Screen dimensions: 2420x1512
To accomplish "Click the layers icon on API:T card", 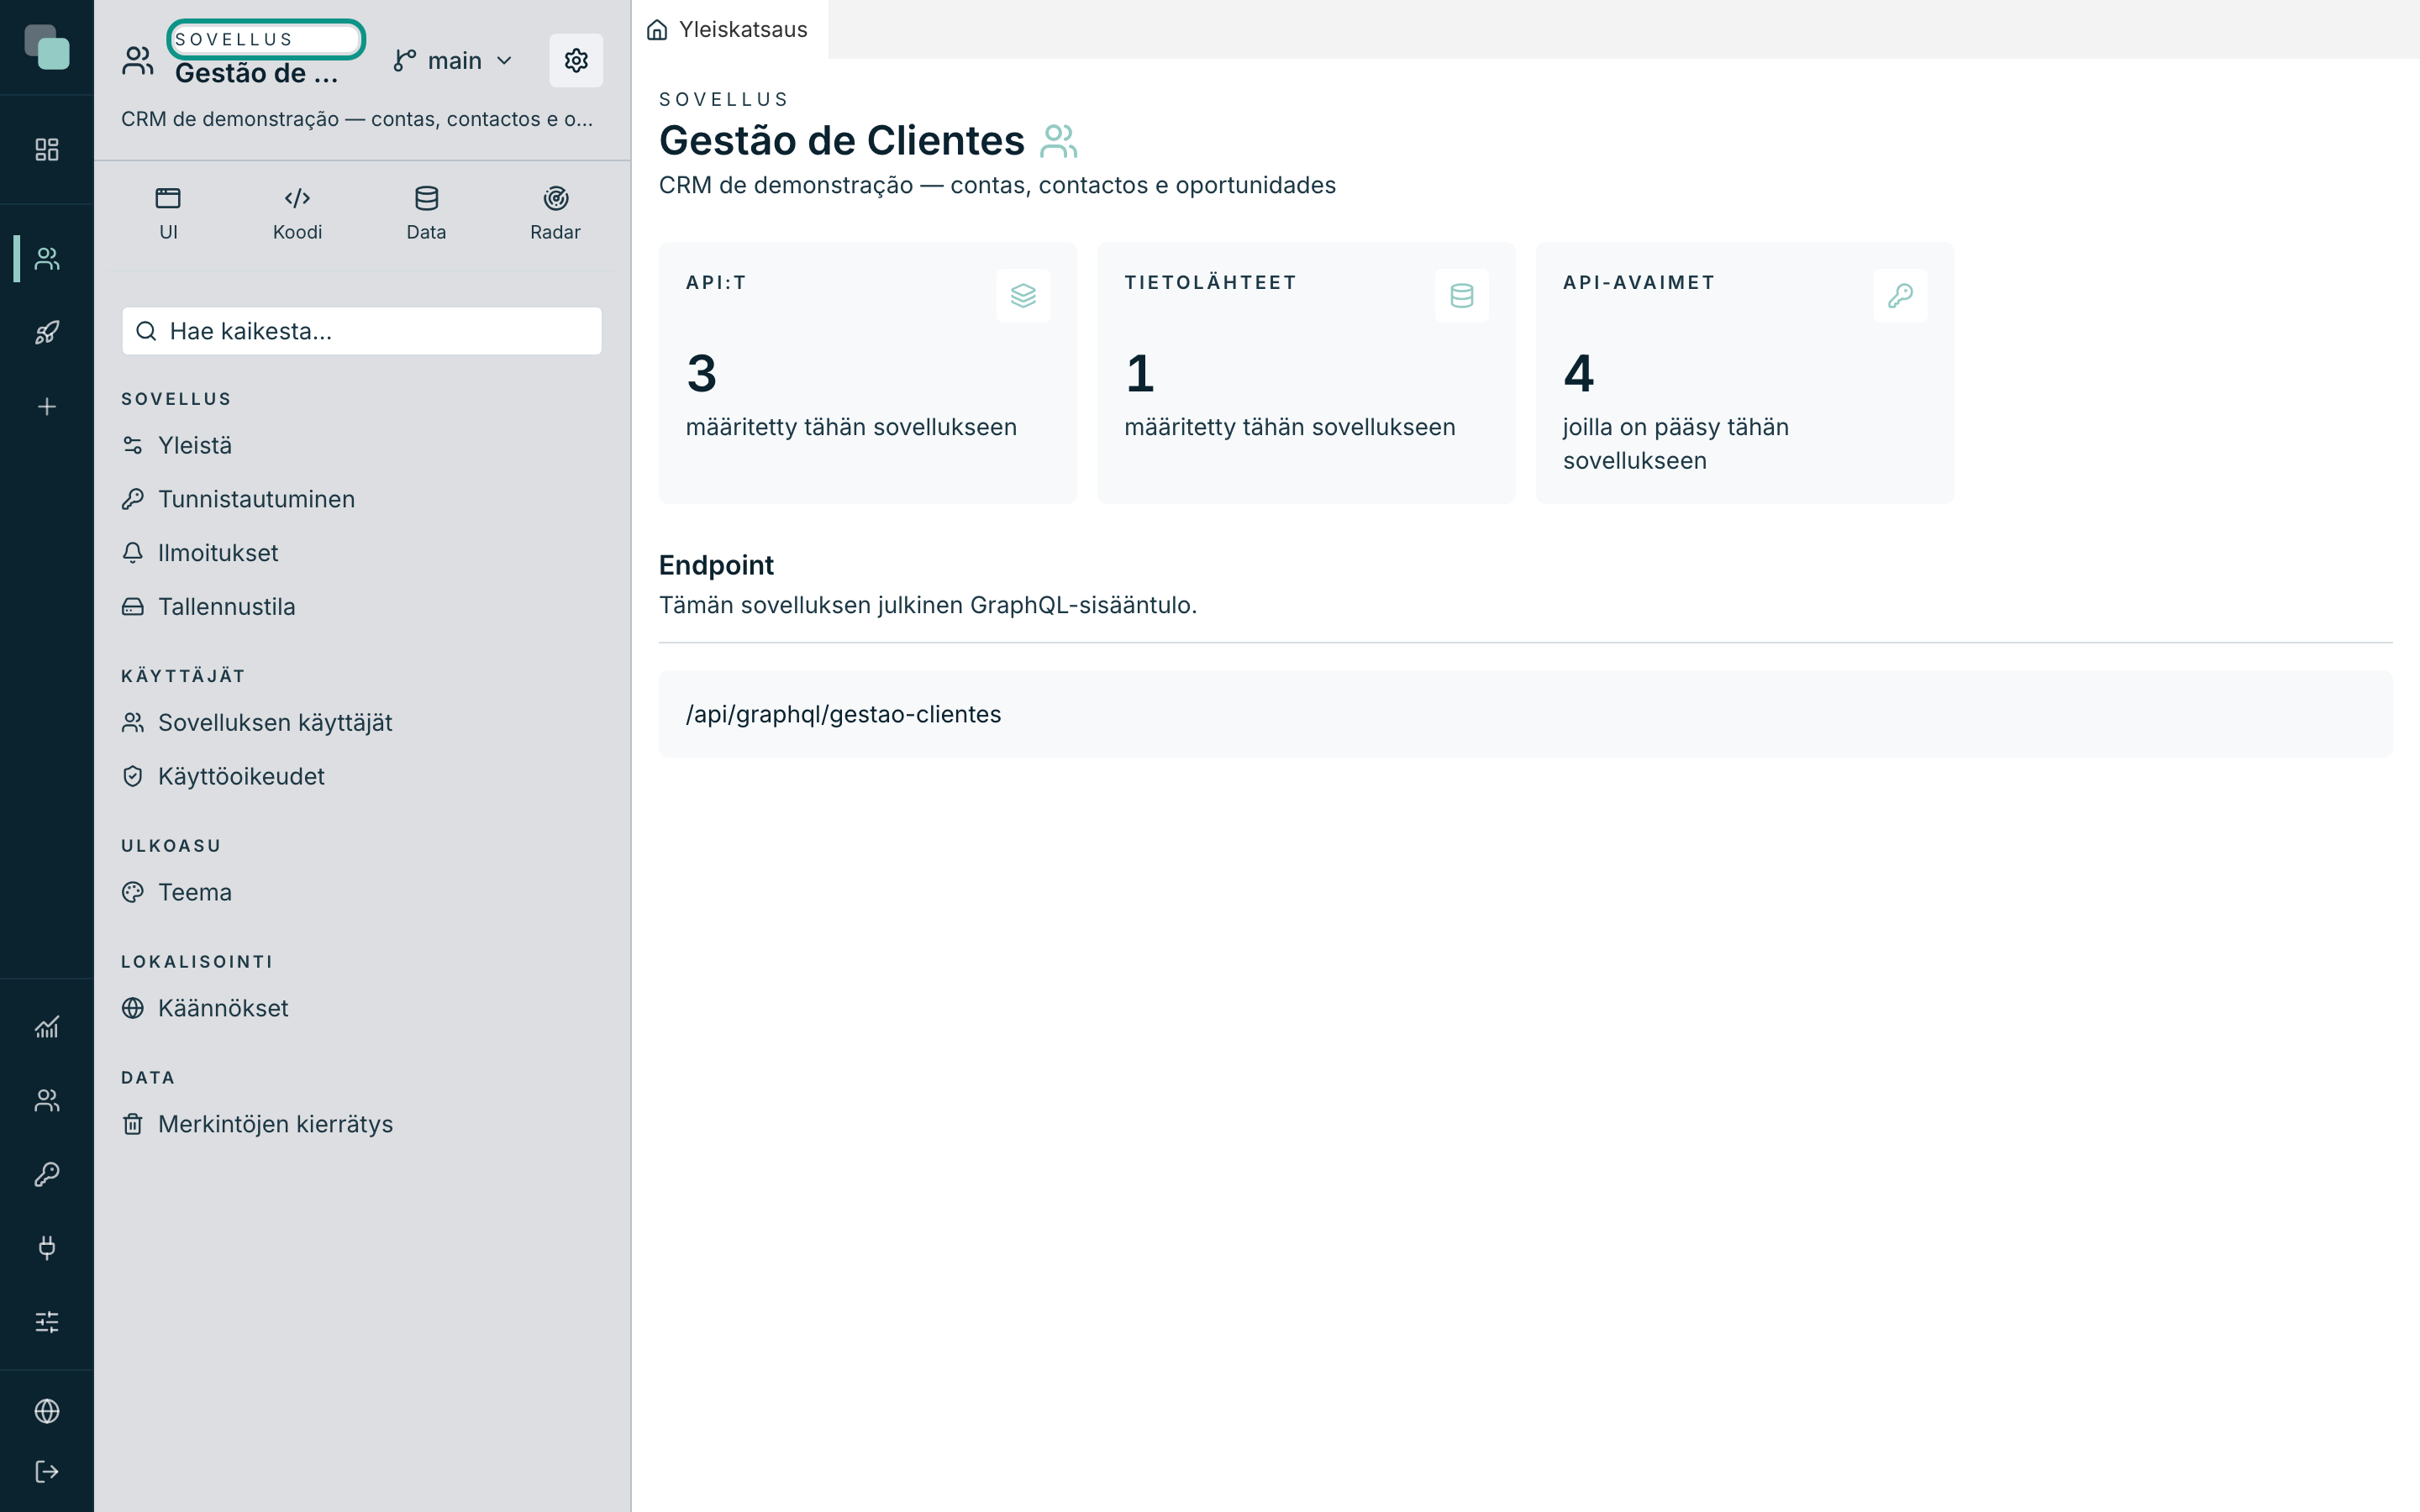I will [x=1023, y=296].
